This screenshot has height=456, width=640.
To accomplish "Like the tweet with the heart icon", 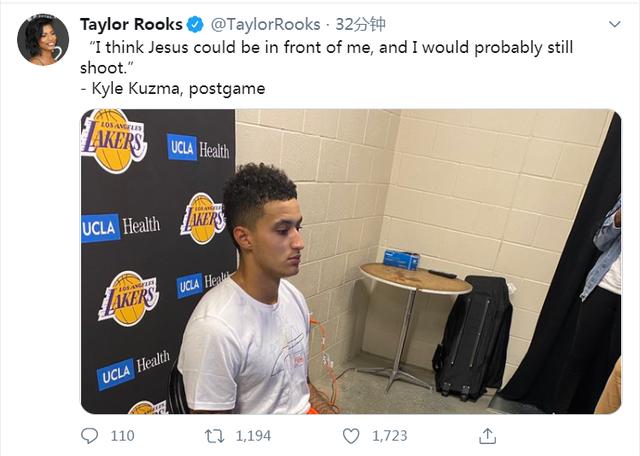I will point(351,436).
